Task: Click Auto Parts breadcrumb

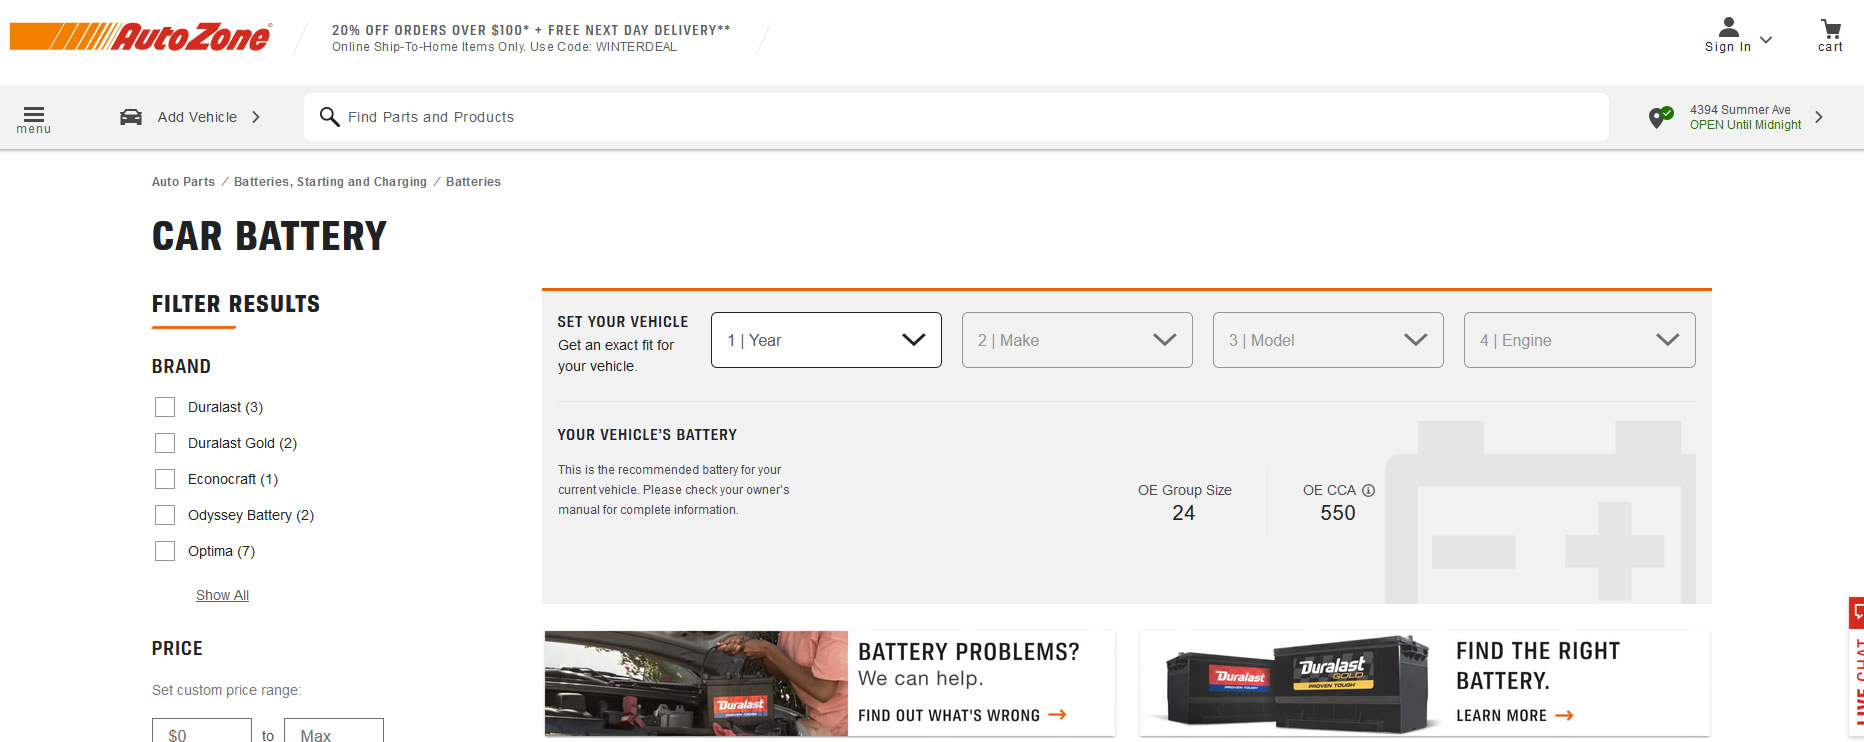Action: pos(183,182)
